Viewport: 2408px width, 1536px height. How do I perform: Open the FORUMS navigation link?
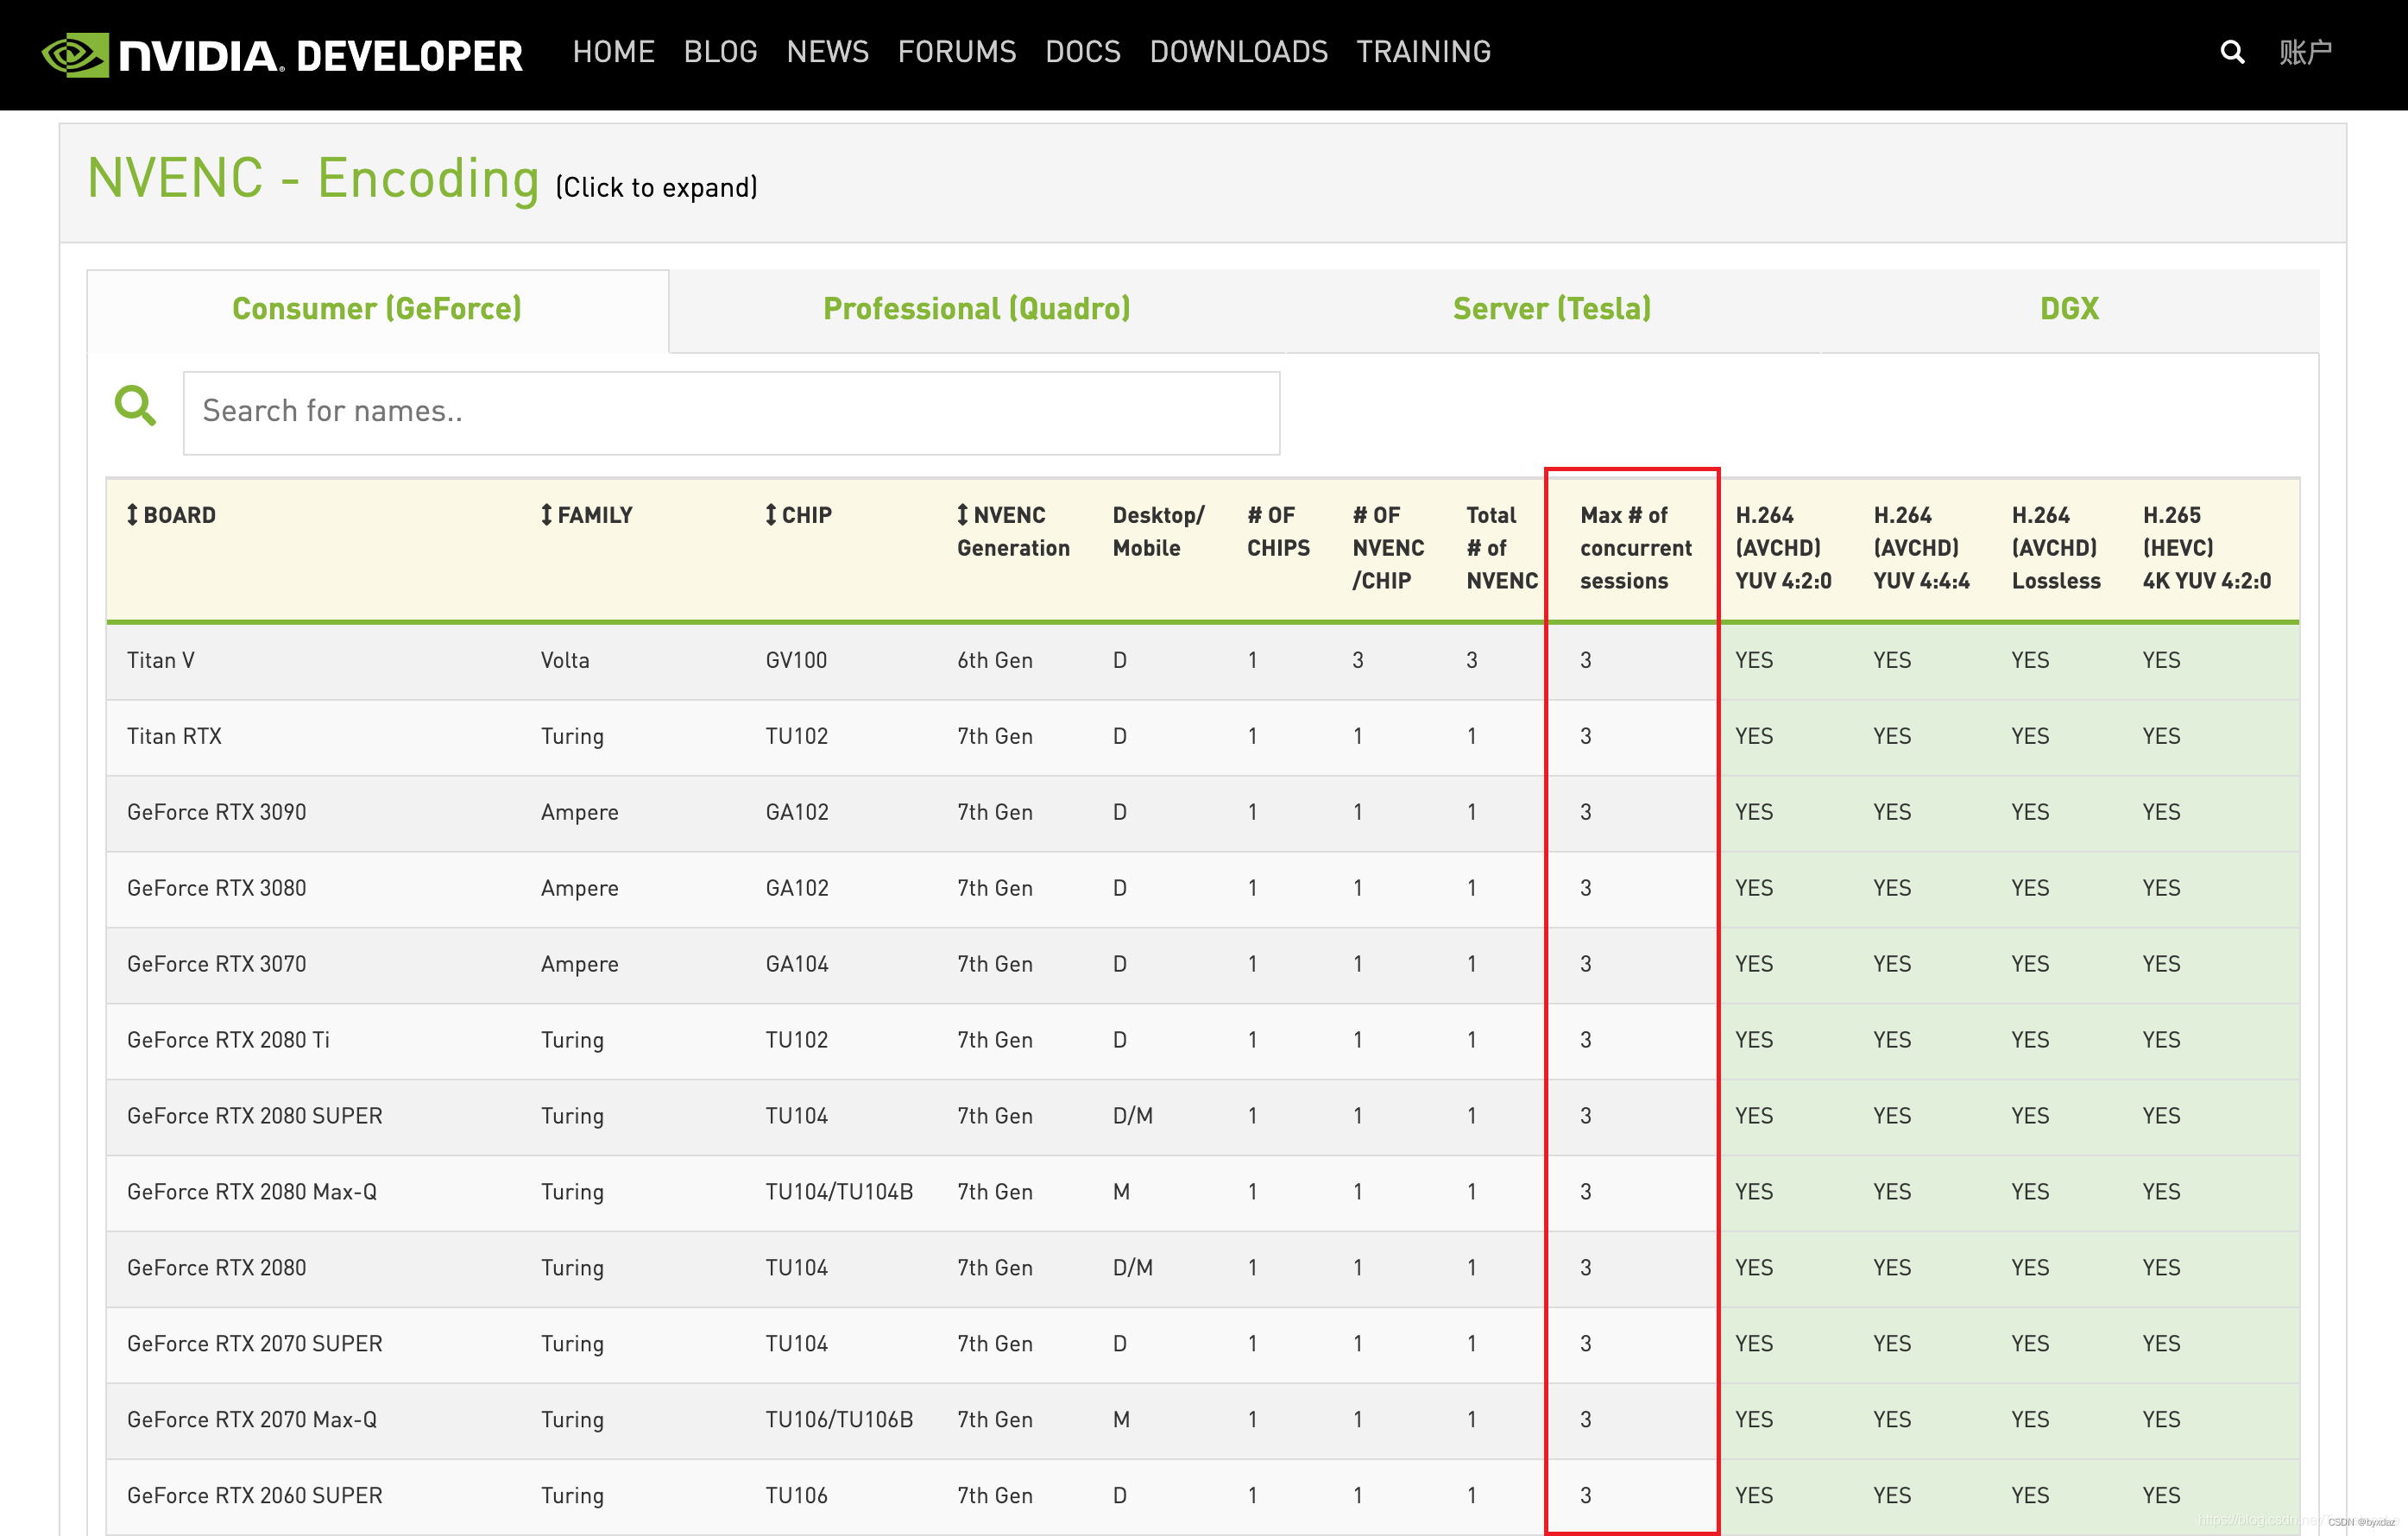tap(956, 52)
